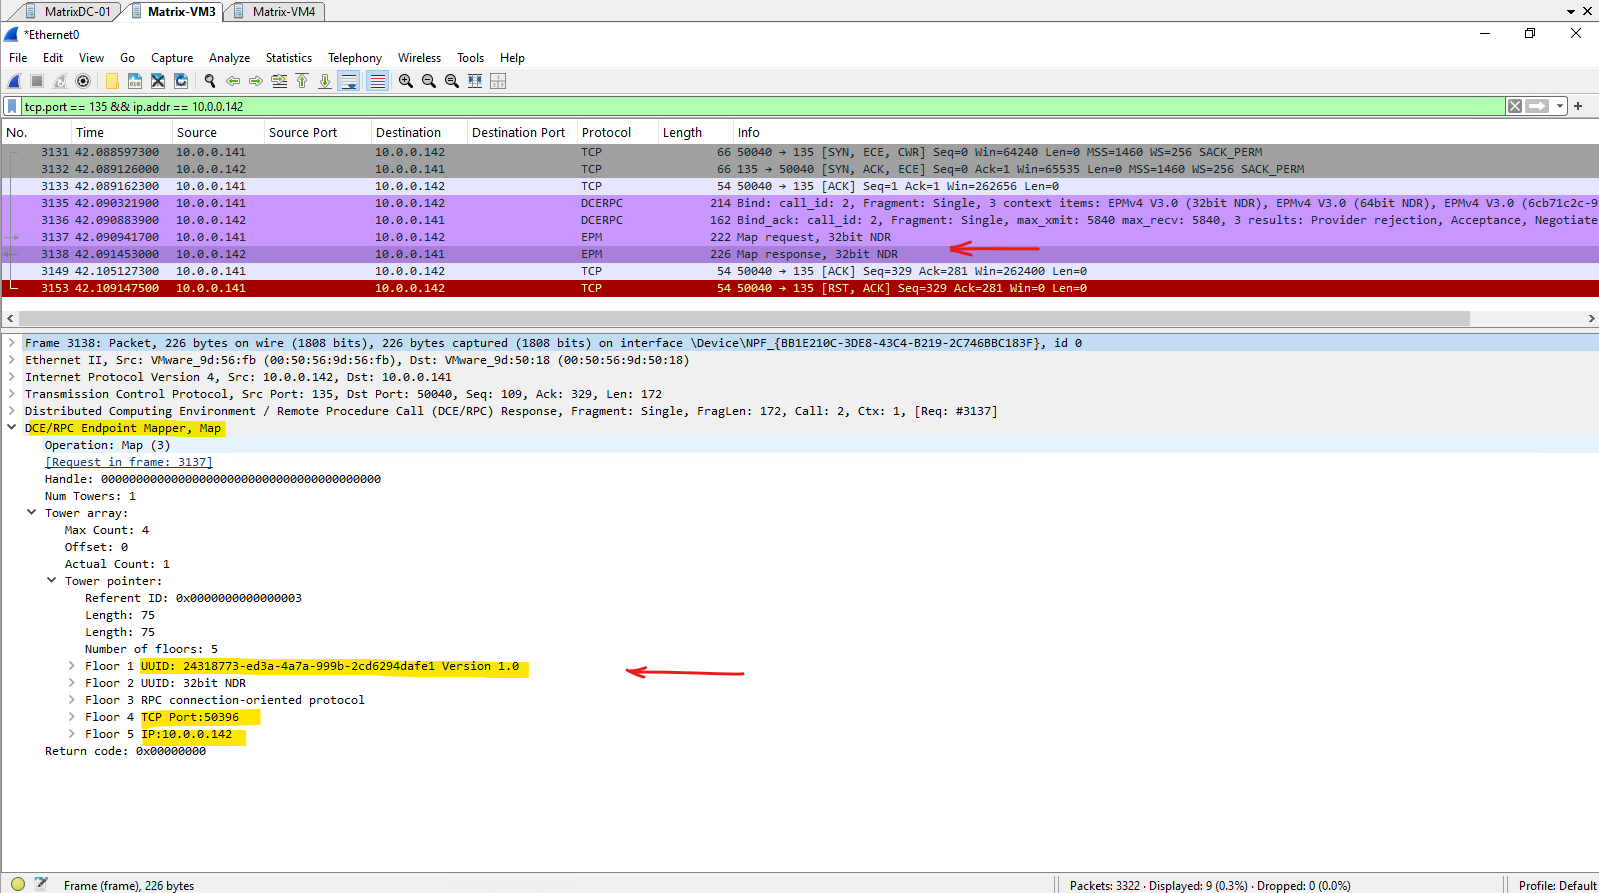
Task: Reload this capture file
Action: (181, 81)
